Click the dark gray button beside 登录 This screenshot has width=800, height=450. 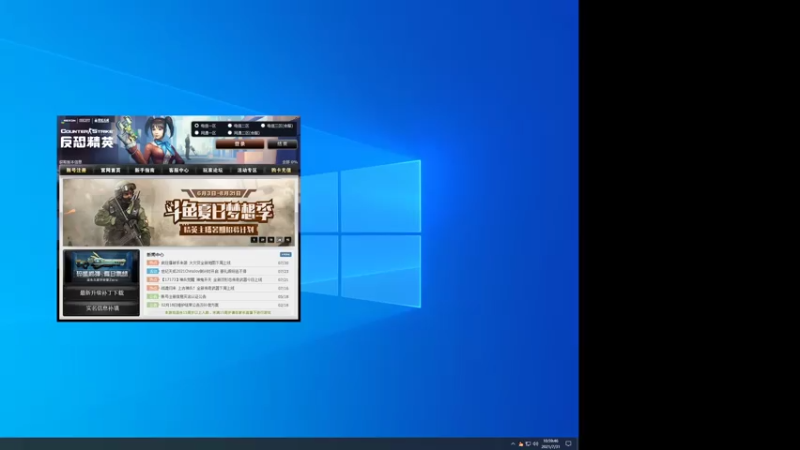point(282,144)
